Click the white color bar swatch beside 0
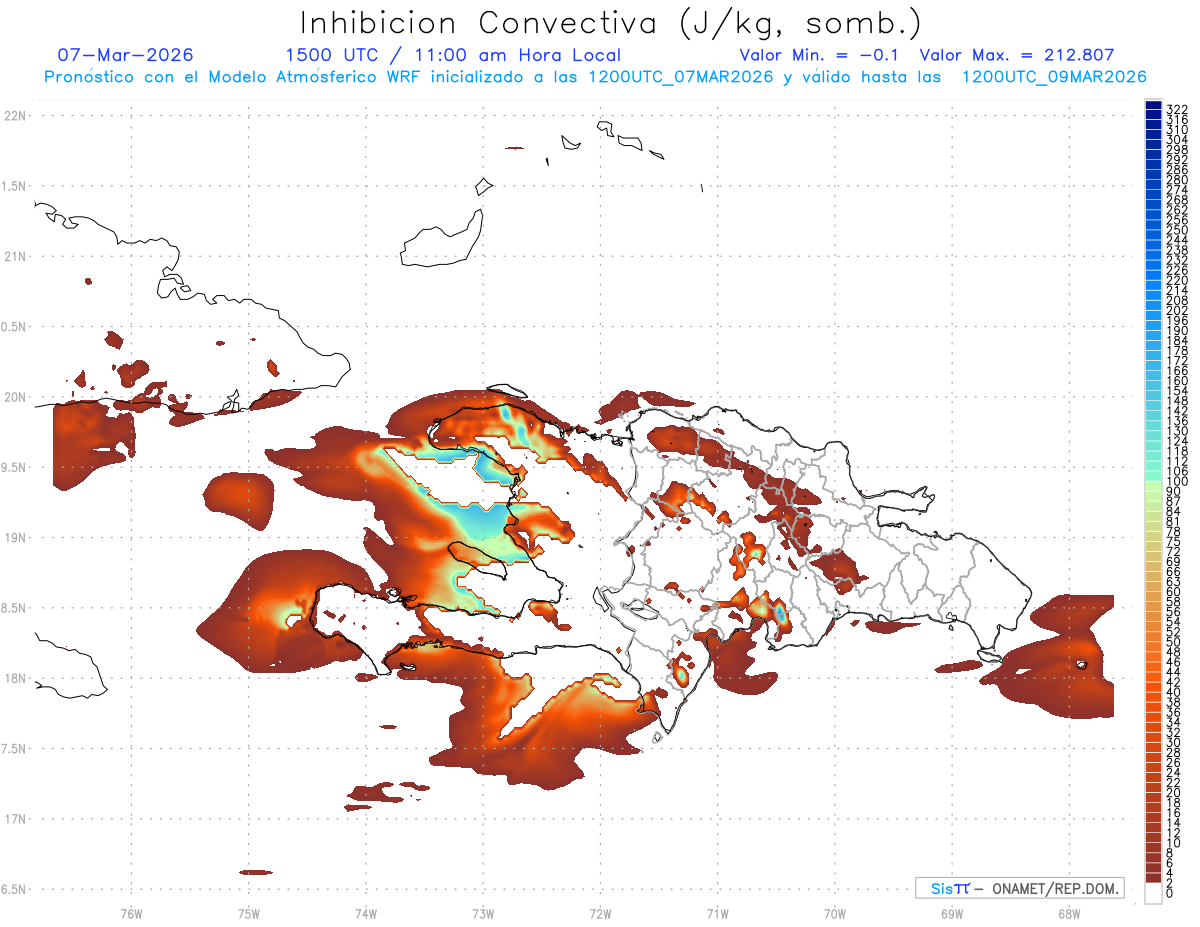Viewport: 1200px width, 927px height. click(1153, 893)
